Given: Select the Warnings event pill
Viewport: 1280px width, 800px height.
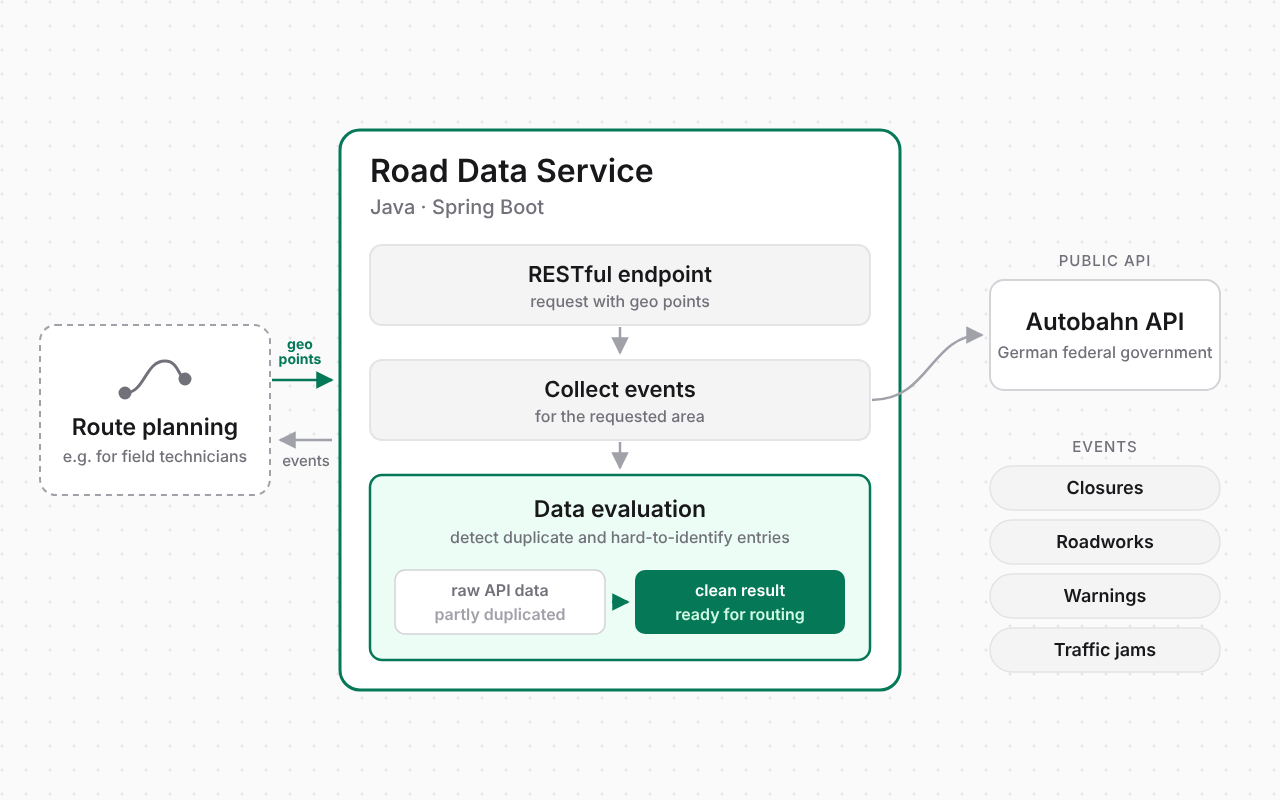Looking at the screenshot, I should point(1105,596).
